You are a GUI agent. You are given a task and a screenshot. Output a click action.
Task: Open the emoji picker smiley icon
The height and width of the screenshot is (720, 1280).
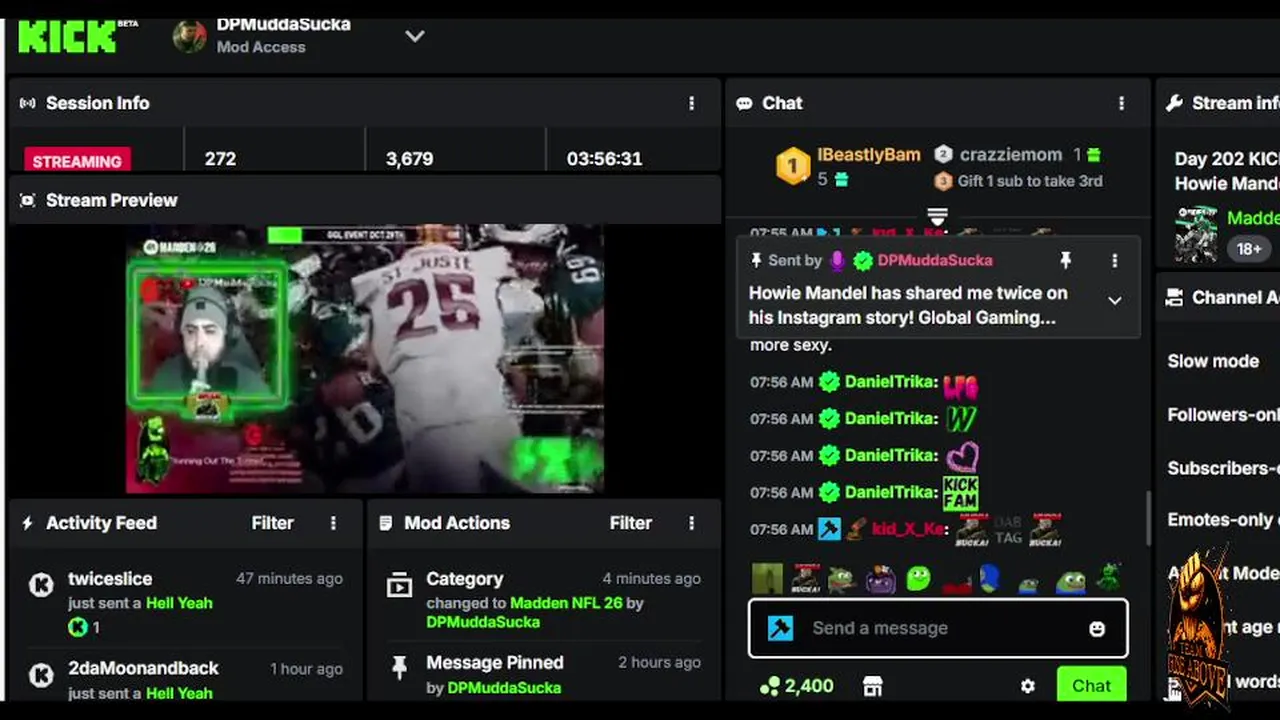(x=1097, y=628)
